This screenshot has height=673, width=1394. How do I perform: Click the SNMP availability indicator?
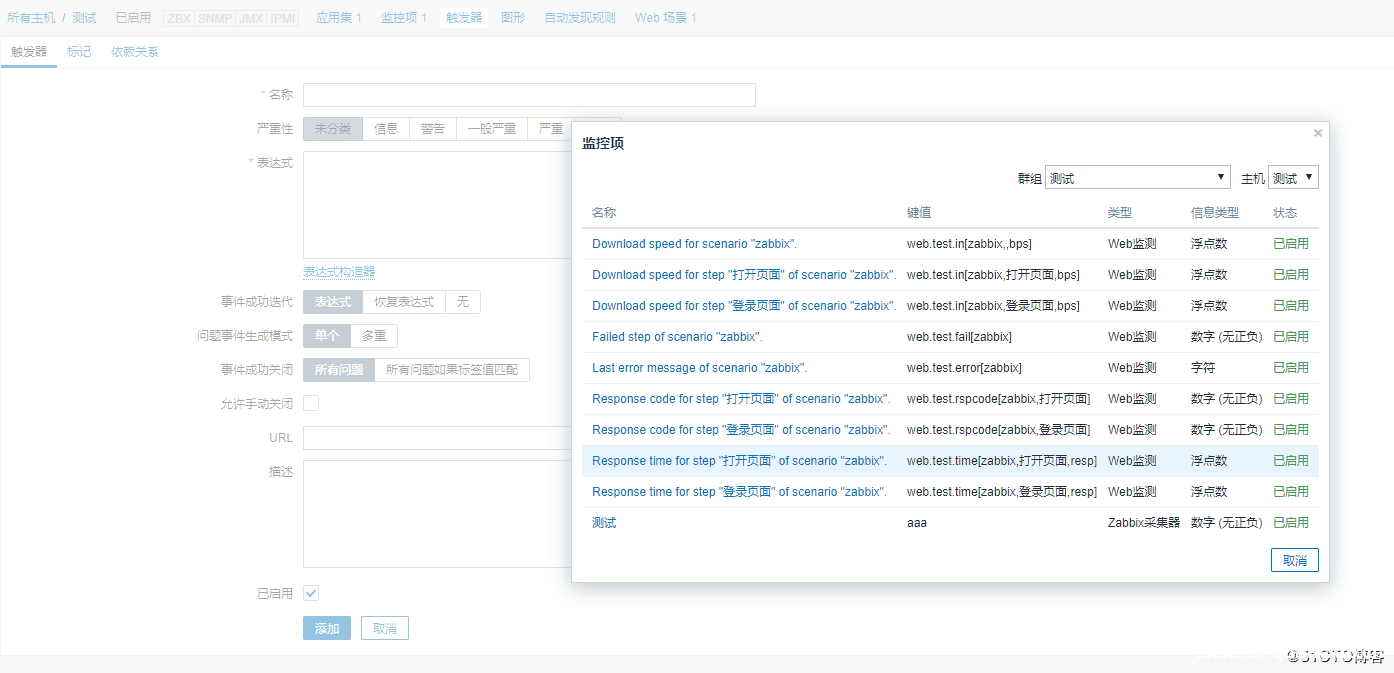pyautogui.click(x=215, y=18)
